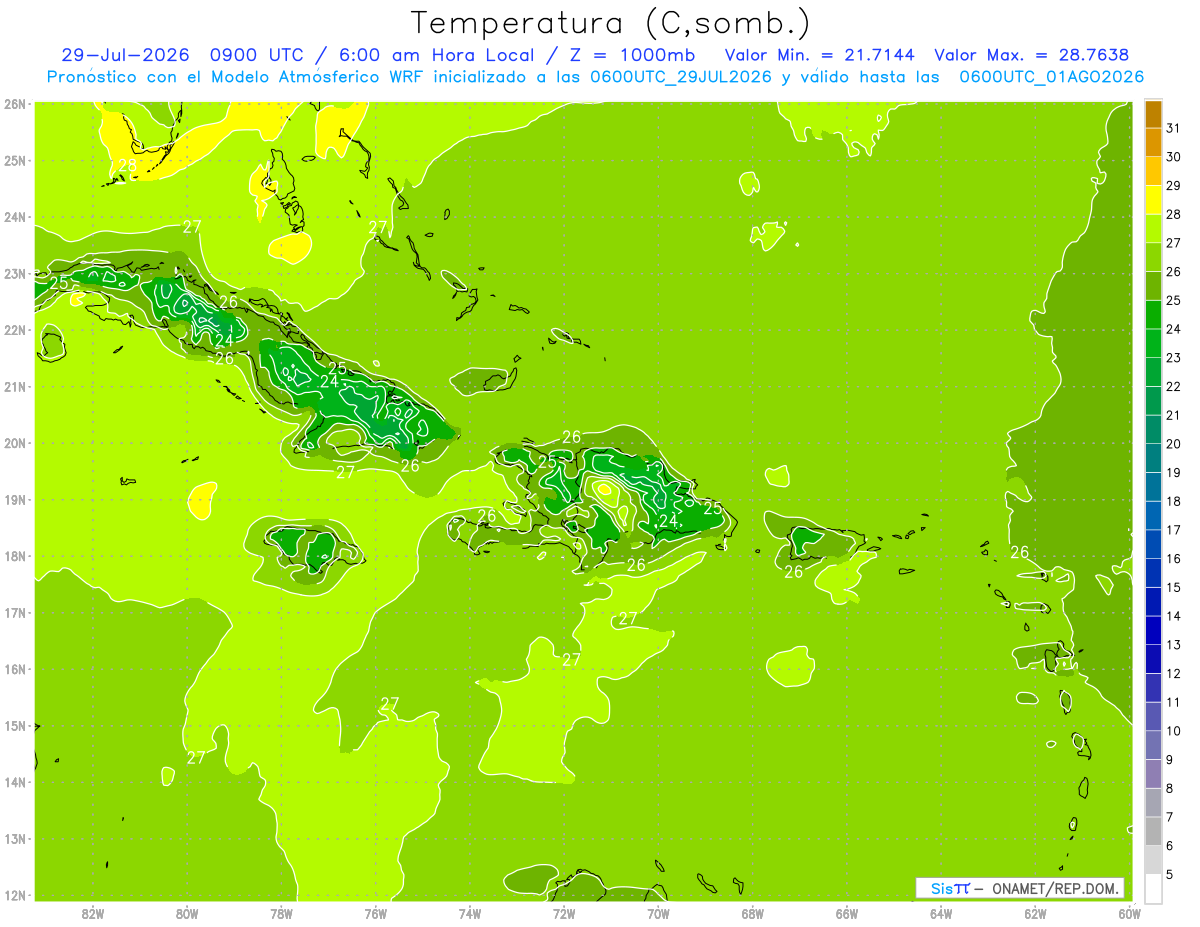This screenshot has height=927, width=1200.
Task: Select the "Z = 1000mb" level label
Action: click(632, 55)
